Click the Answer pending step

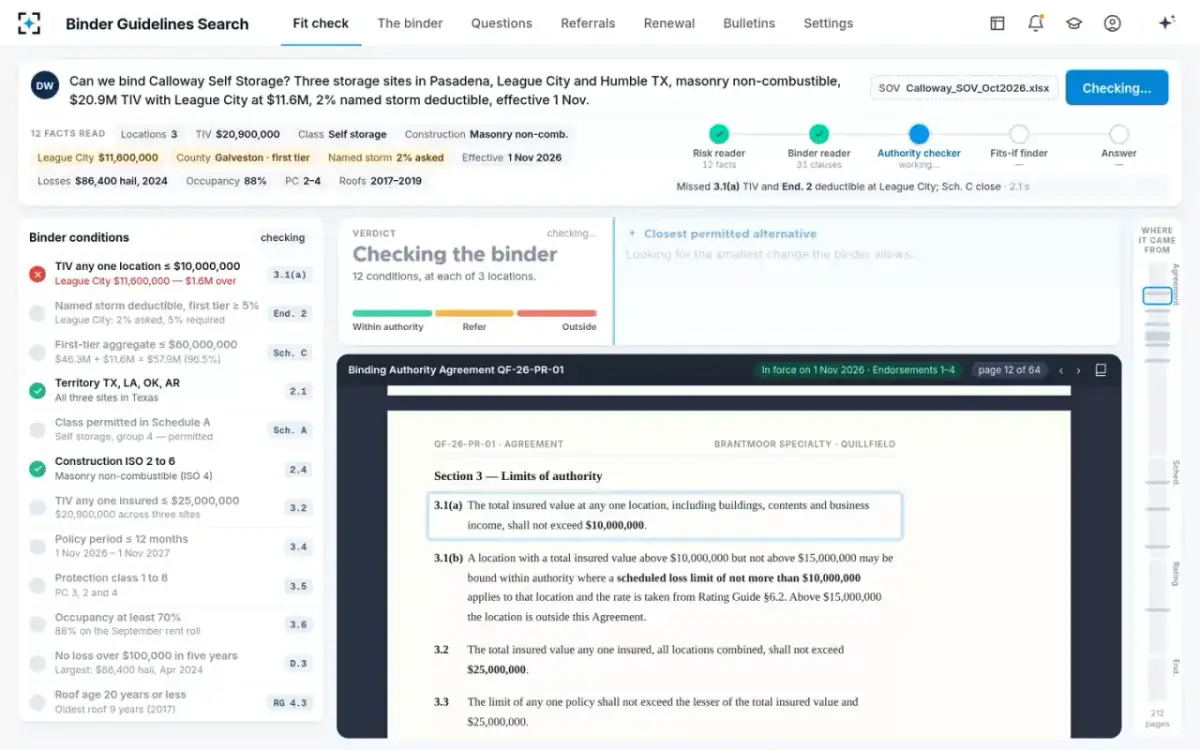(1119, 134)
